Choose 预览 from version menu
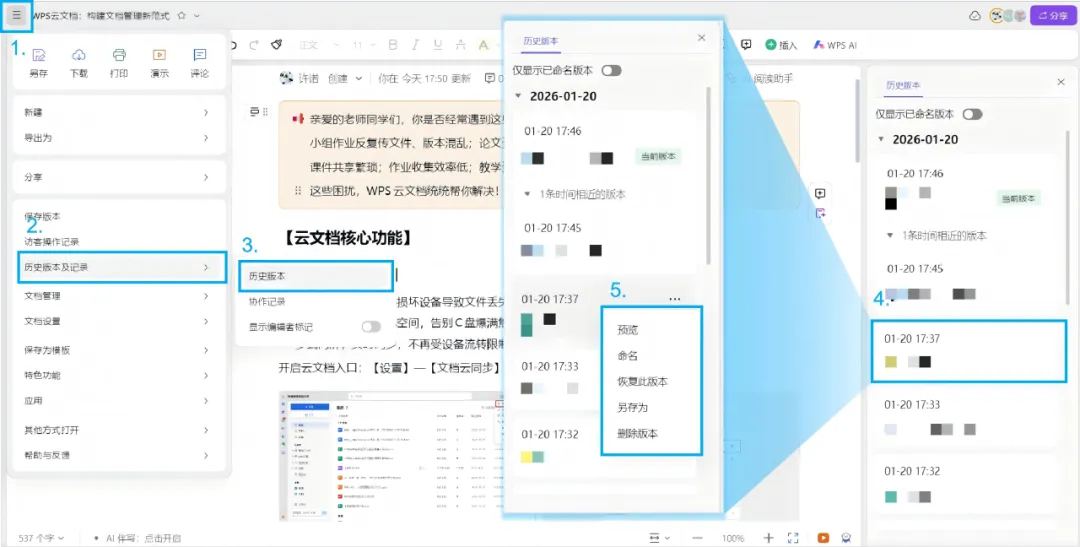This screenshot has width=1080, height=547. click(x=627, y=329)
